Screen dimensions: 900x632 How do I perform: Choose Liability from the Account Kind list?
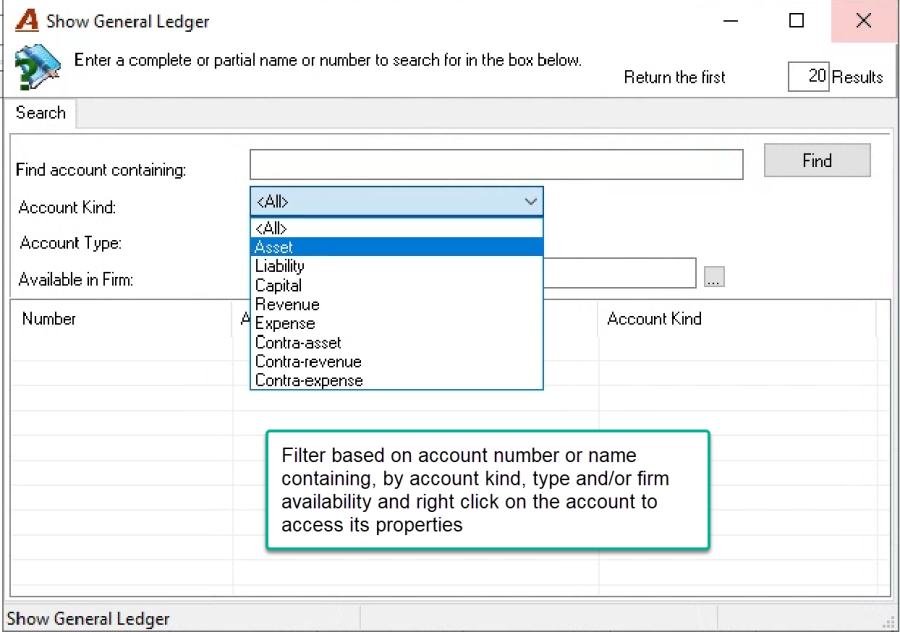[x=397, y=266]
